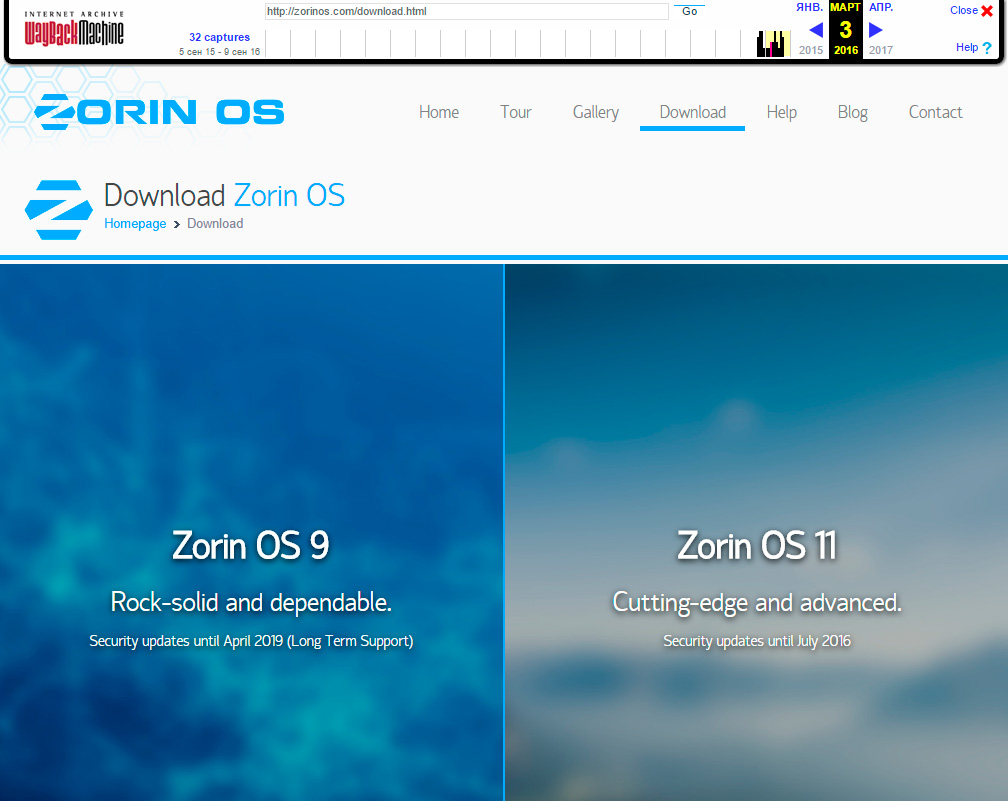Click 'Security updates until April 2019' text
The image size is (1008, 801).
pyautogui.click(x=186, y=641)
